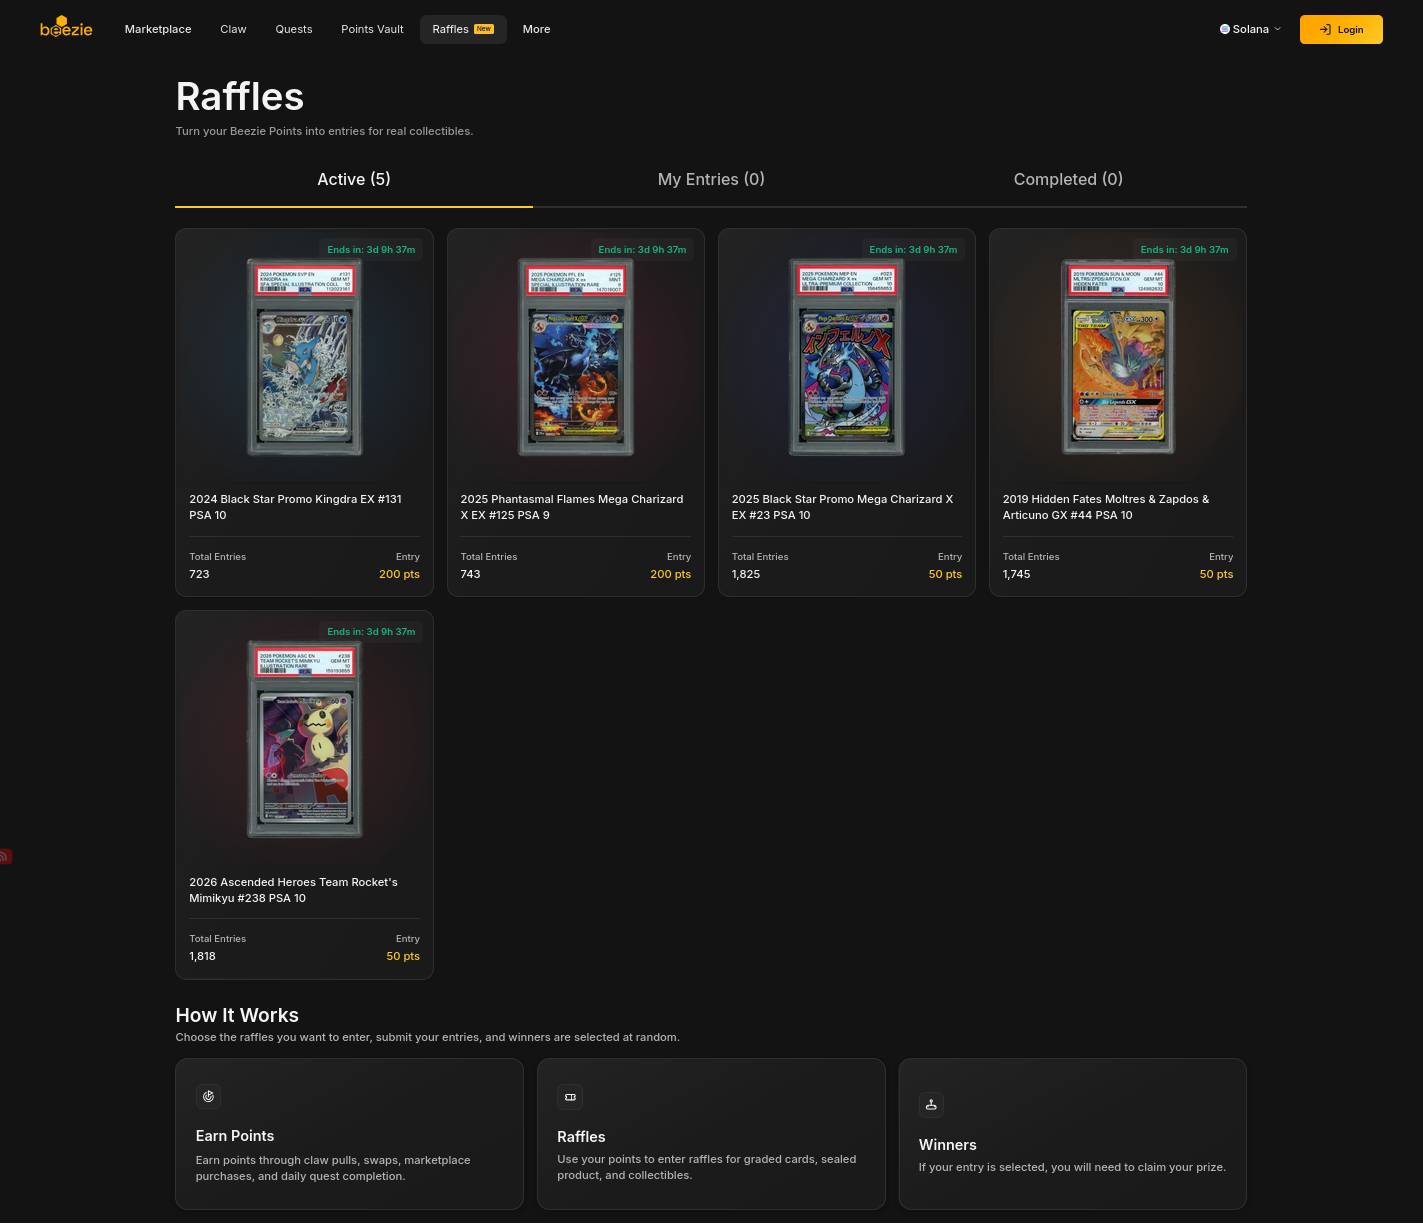Click the 'Turn your Beezie Points into entries' subtitle

point(324,131)
